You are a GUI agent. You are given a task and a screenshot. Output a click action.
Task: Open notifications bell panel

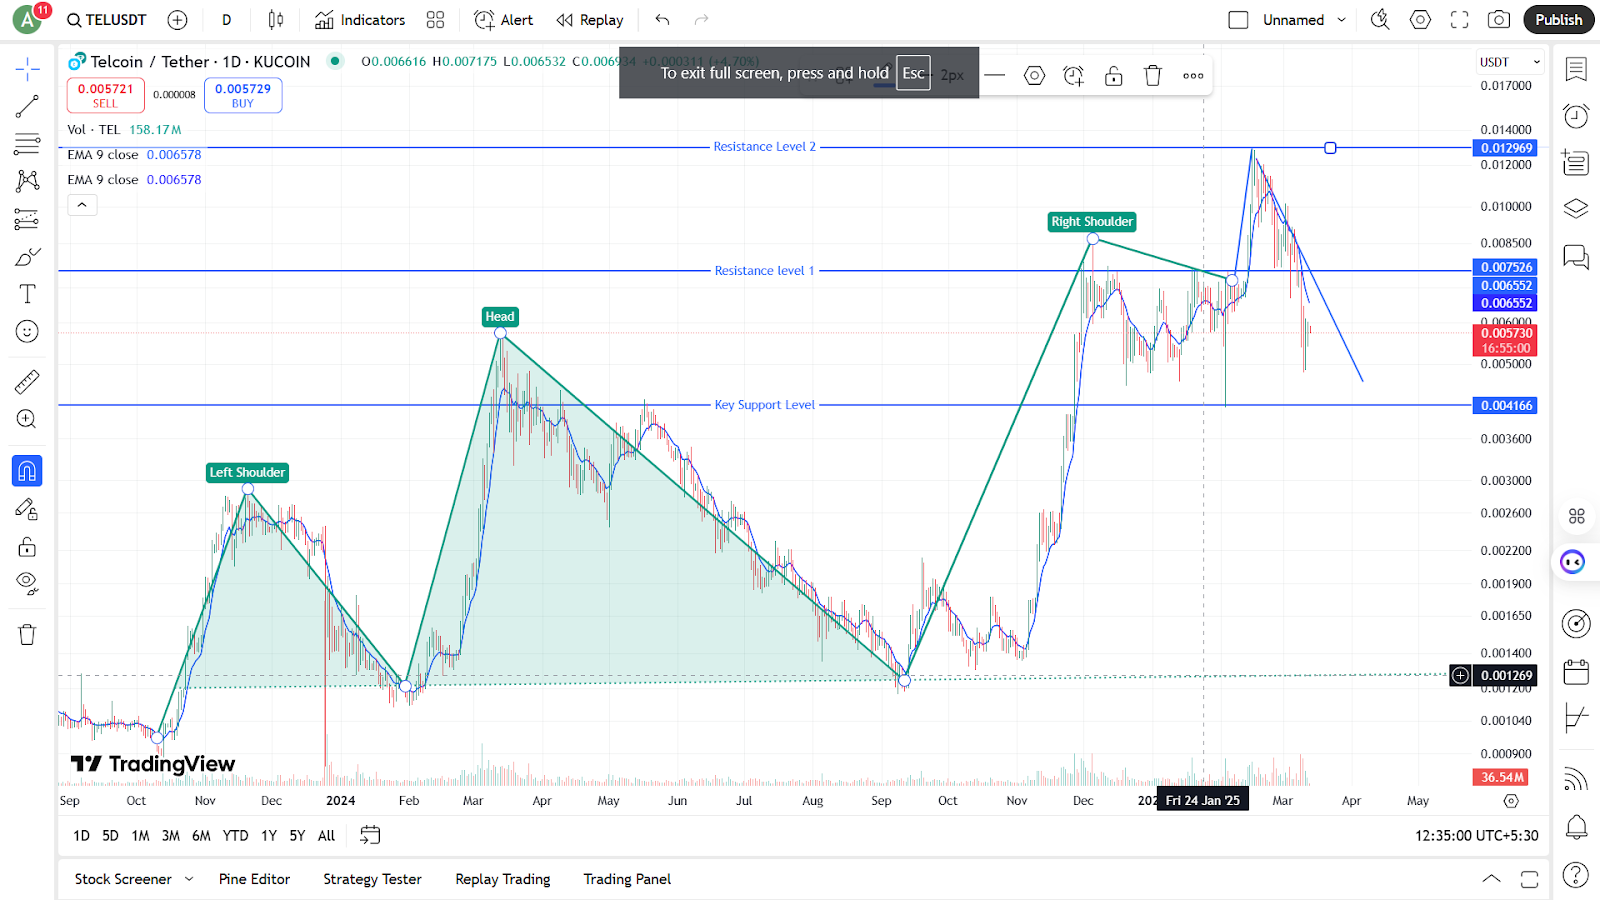pos(1576,827)
